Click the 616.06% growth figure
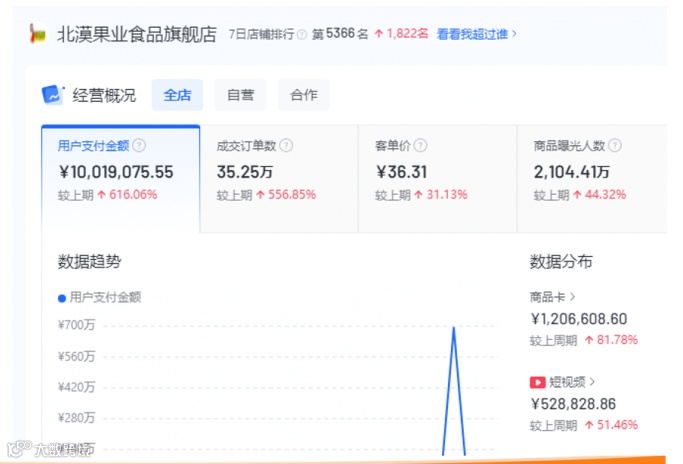Viewport: 683px width, 464px height. pos(133,195)
